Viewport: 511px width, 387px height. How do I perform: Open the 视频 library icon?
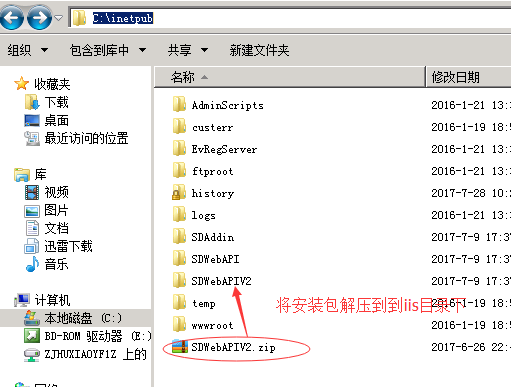32,192
